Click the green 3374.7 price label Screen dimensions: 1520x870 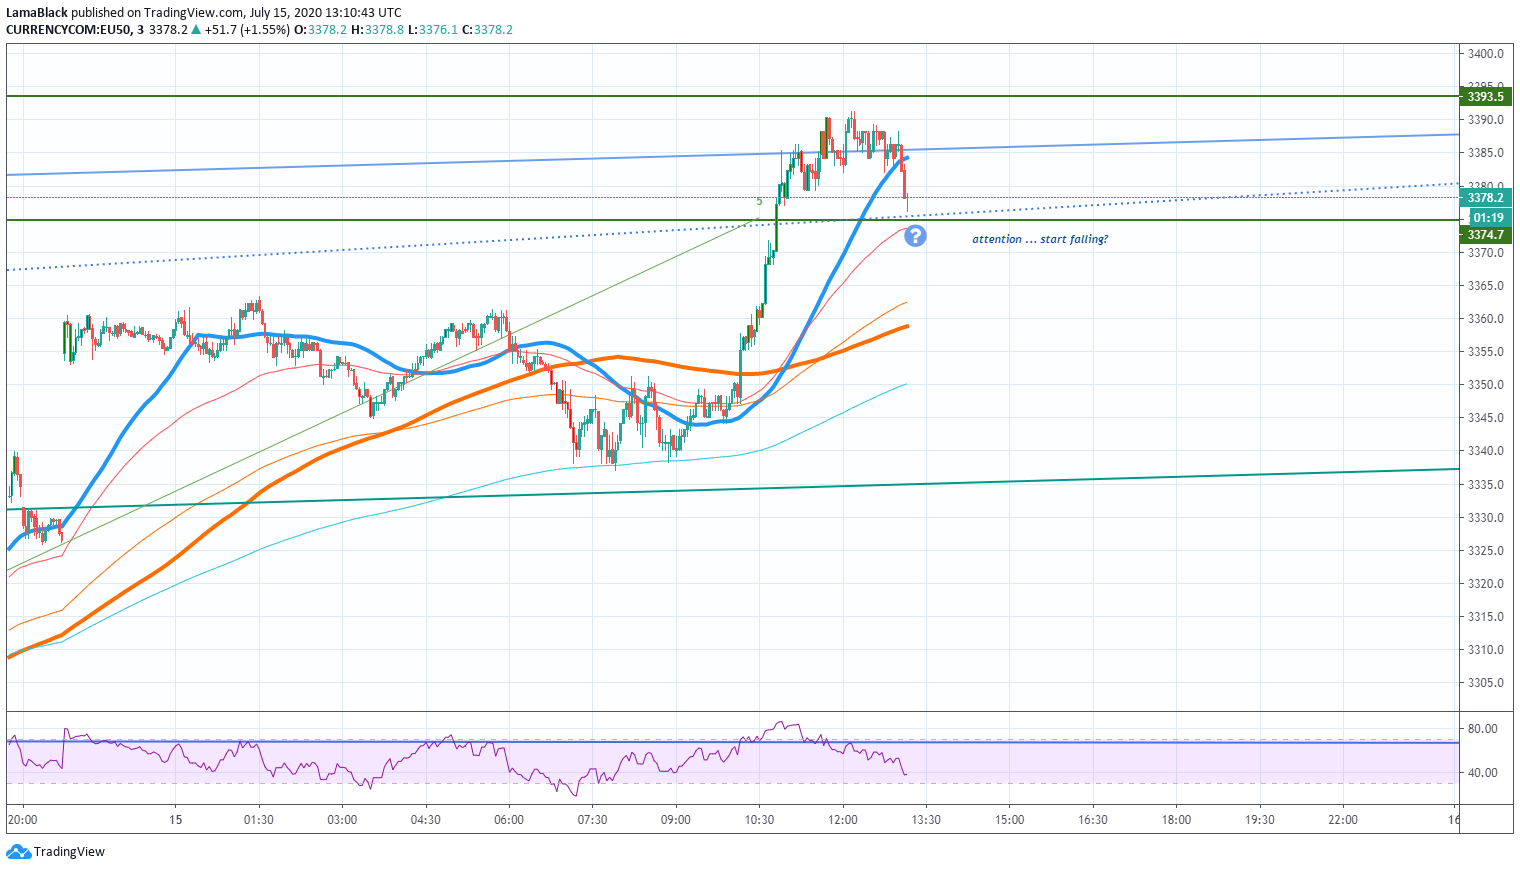[1485, 235]
